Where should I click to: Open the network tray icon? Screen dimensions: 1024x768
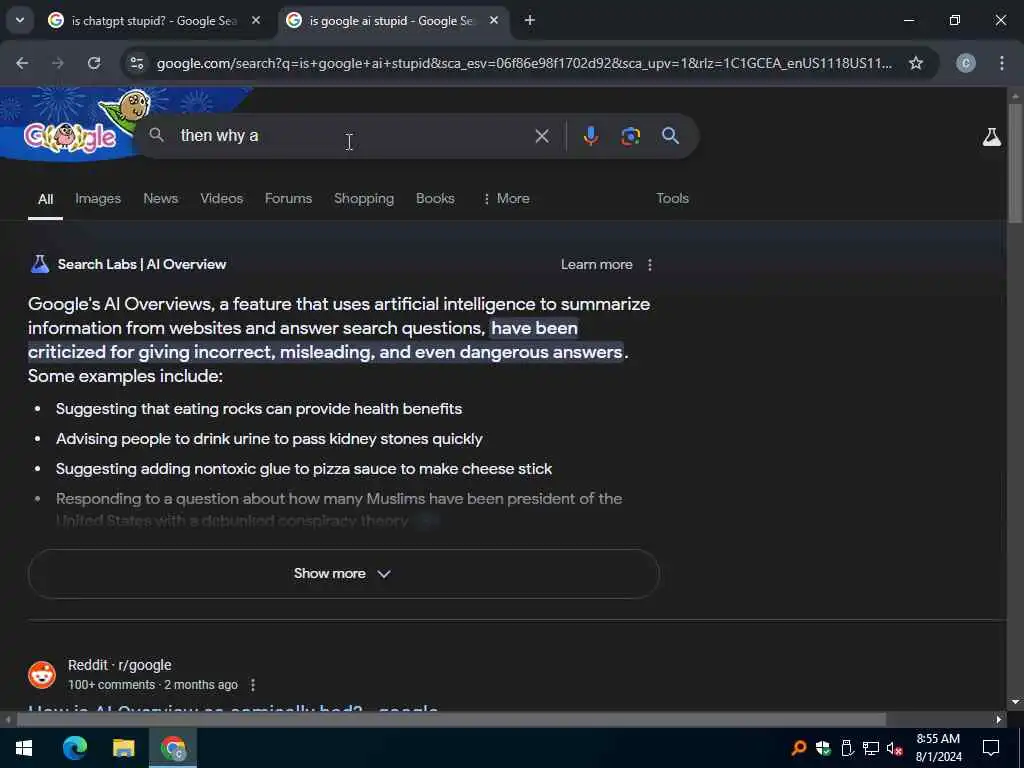coord(871,748)
